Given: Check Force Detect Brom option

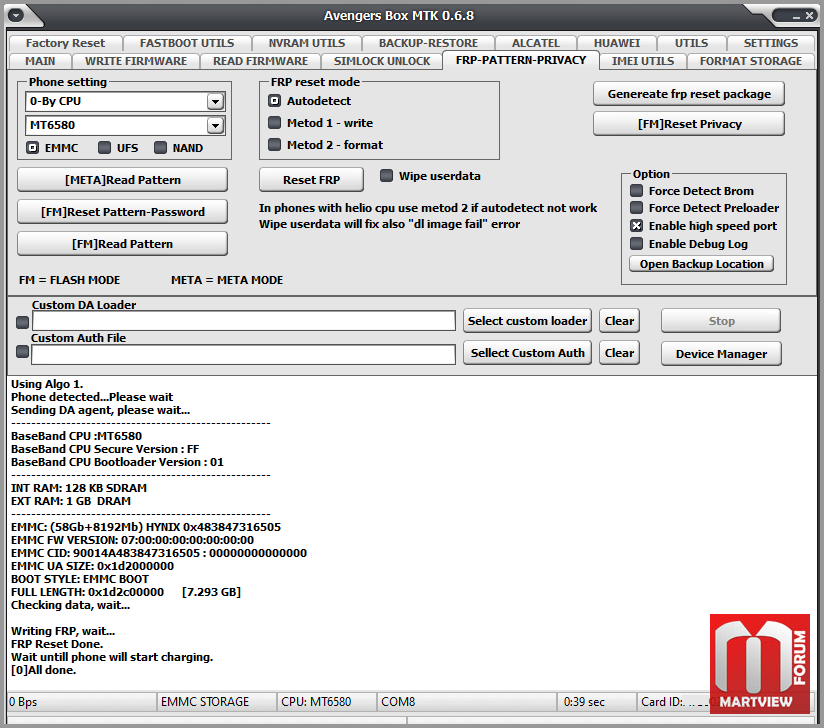Looking at the screenshot, I should coord(636,191).
